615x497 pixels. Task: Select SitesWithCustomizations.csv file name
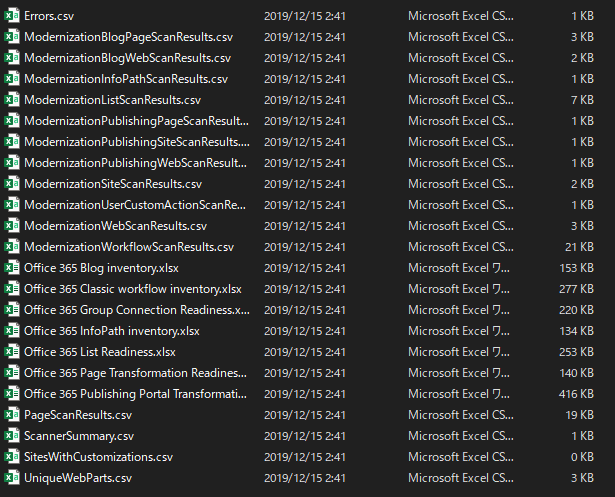pyautogui.click(x=98, y=456)
